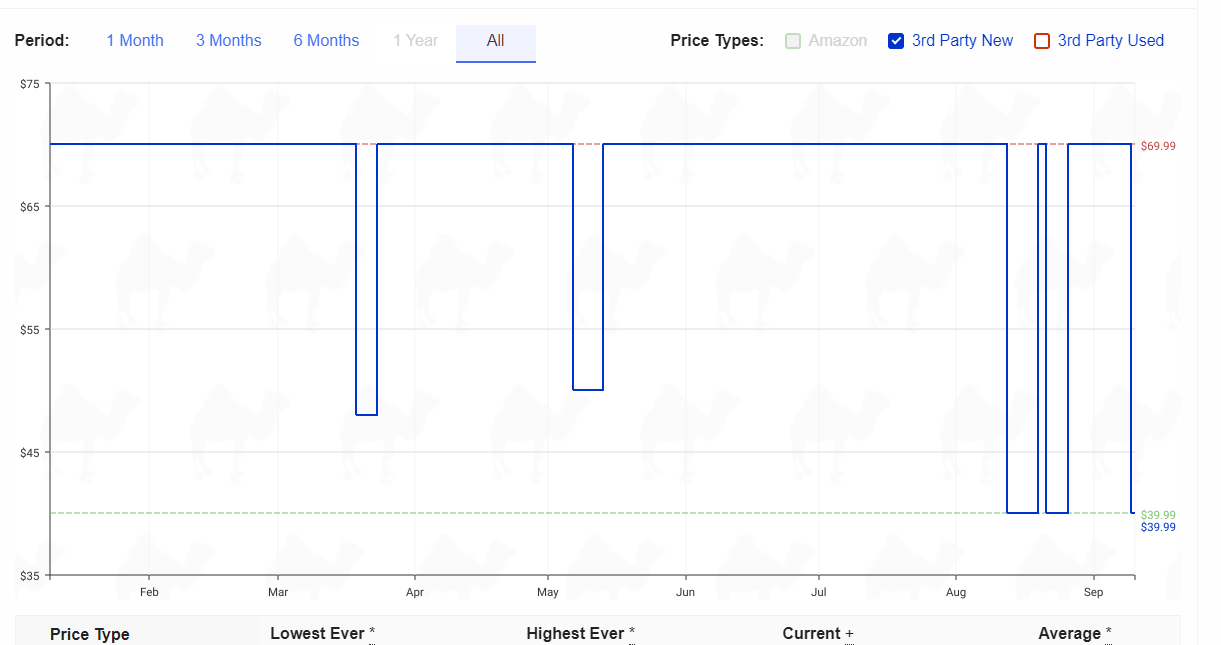
Task: Click the $65 y-axis label
Action: (x=30, y=207)
